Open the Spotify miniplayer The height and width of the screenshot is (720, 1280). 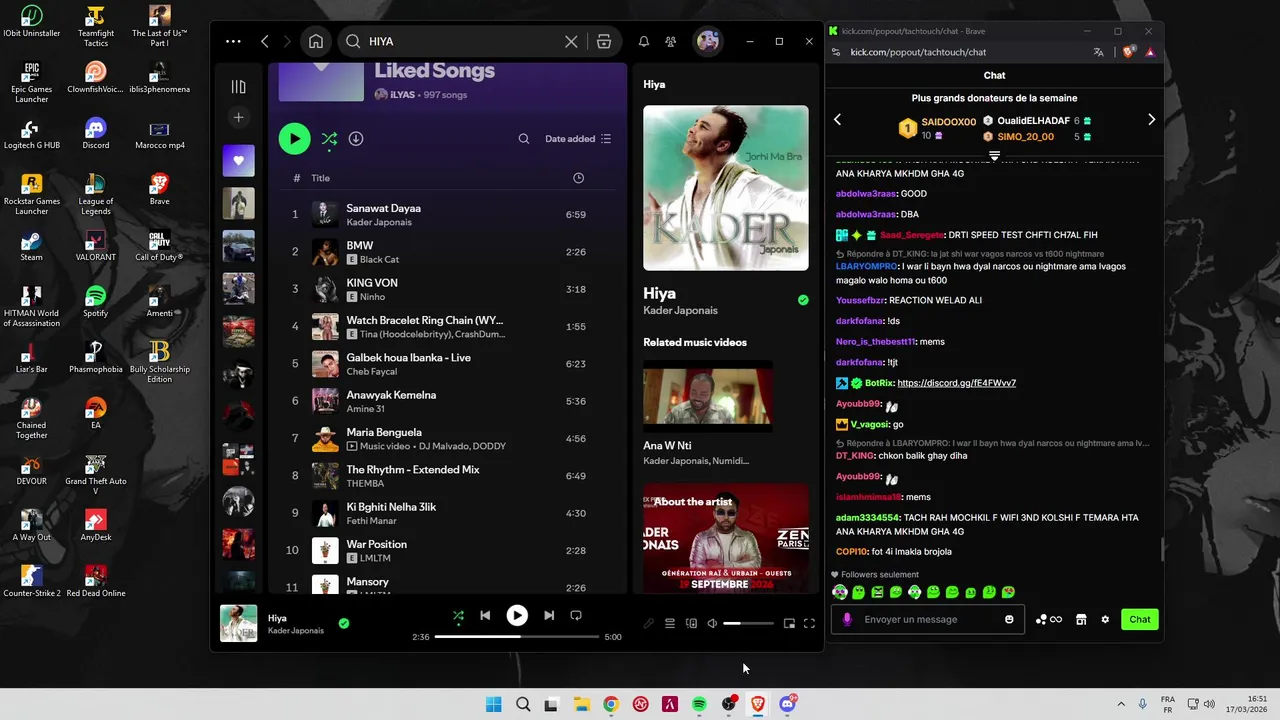(x=789, y=624)
